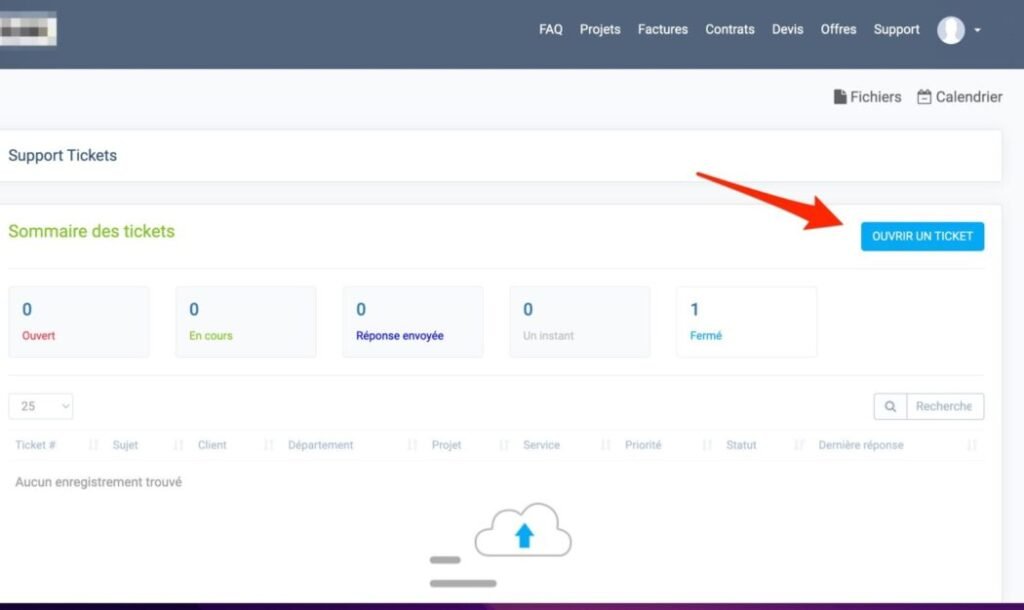This screenshot has width=1024, height=610.
Task: Show tickets with Réponse envoyée status
Action: (x=413, y=322)
